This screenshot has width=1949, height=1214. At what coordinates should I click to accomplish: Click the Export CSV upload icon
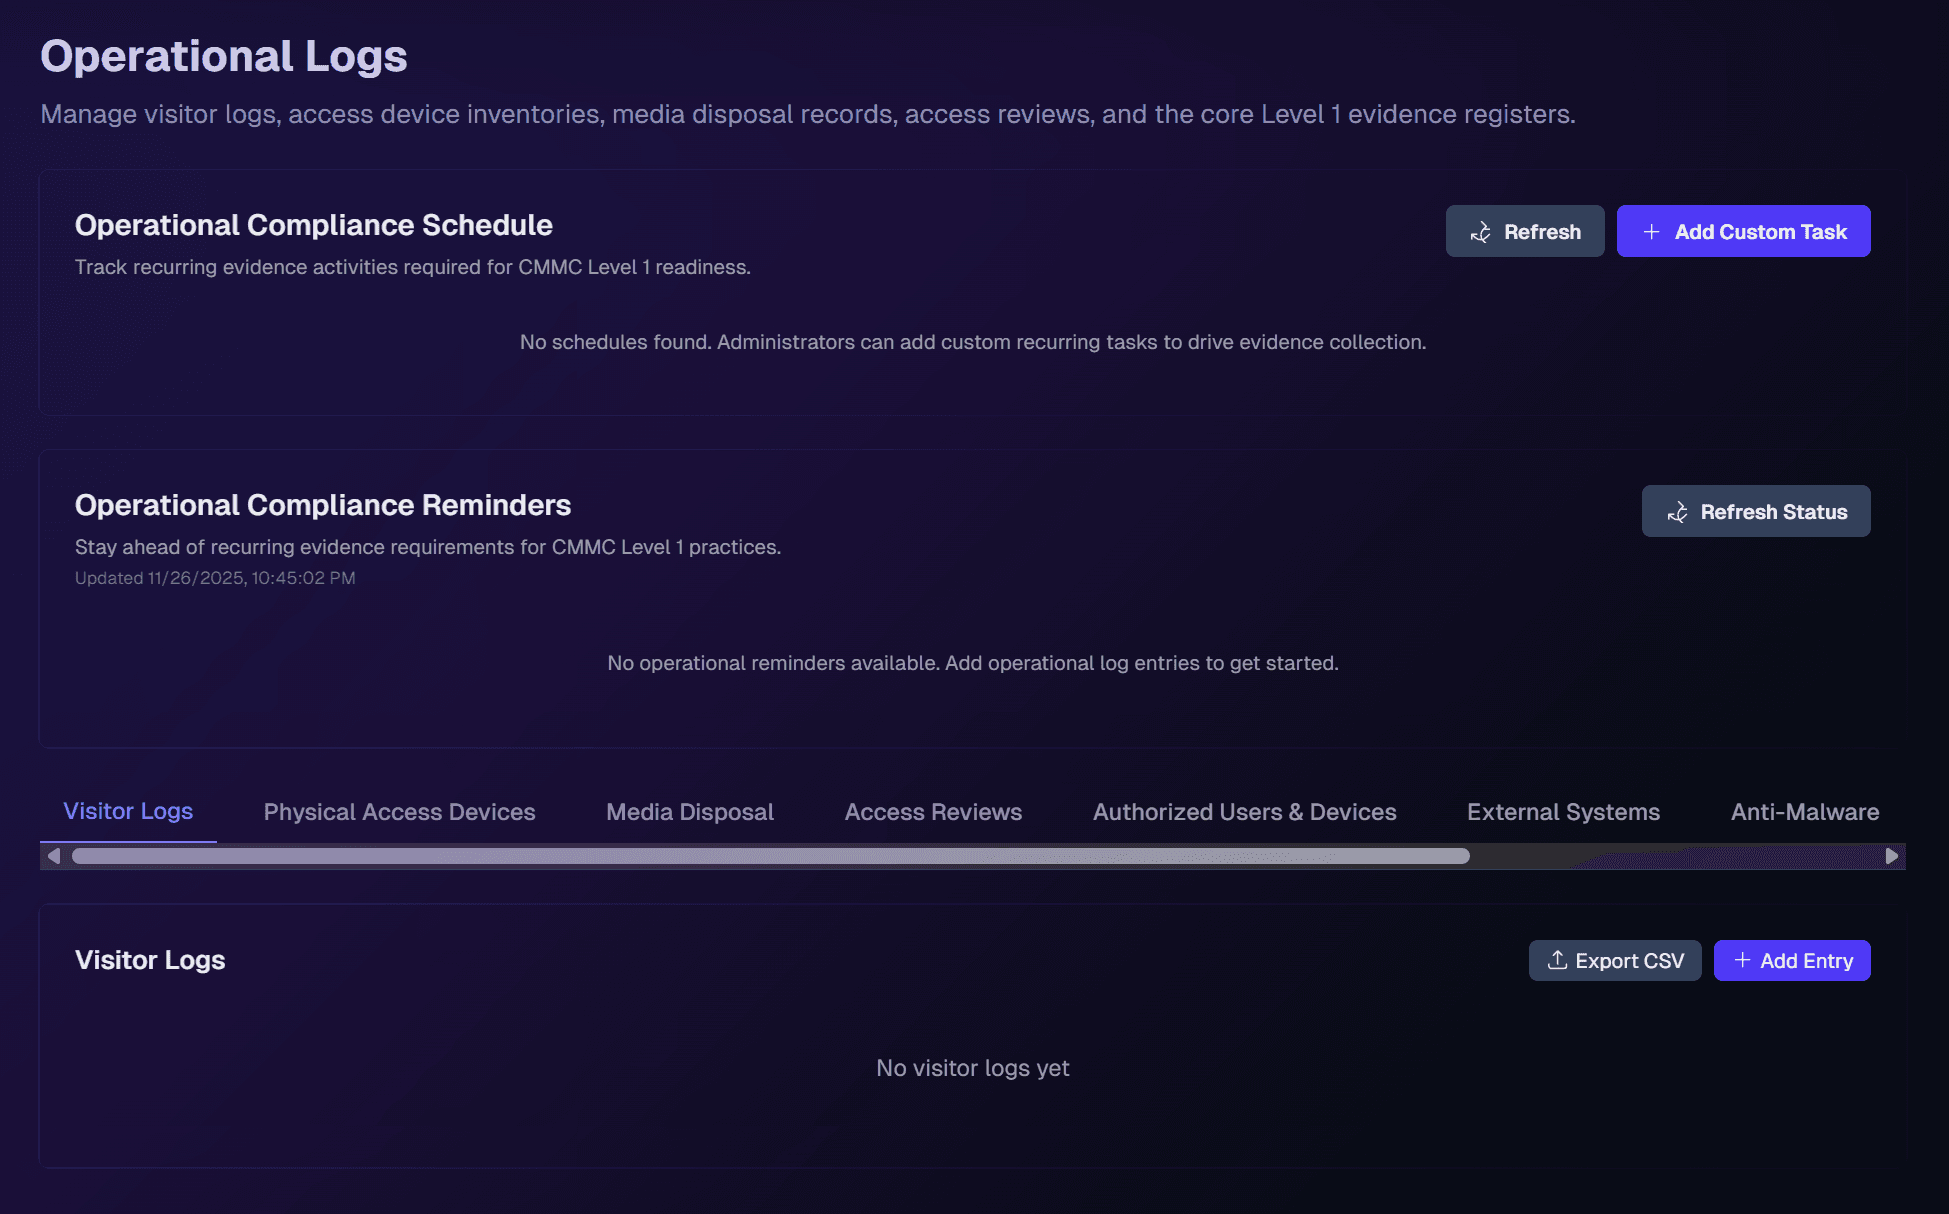pos(1557,960)
